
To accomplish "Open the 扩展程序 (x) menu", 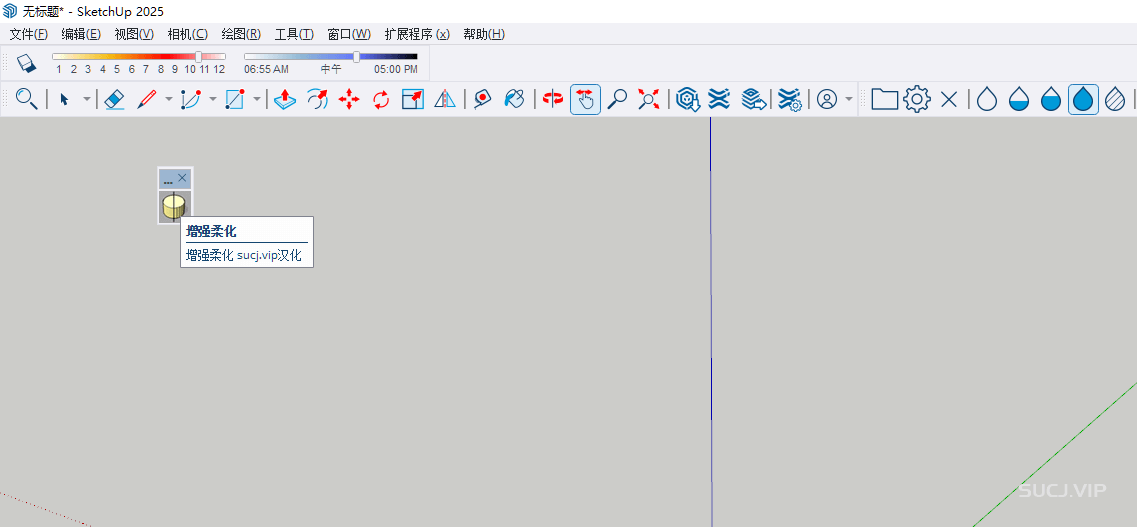I will click(x=417, y=34).
